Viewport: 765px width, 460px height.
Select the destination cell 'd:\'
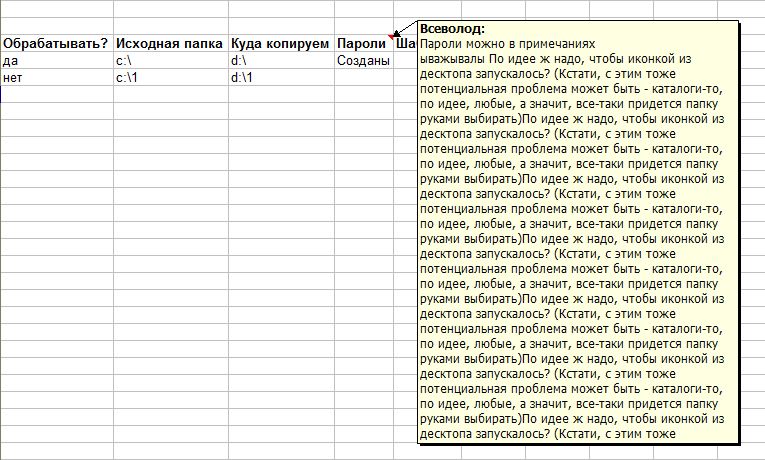[x=281, y=60]
